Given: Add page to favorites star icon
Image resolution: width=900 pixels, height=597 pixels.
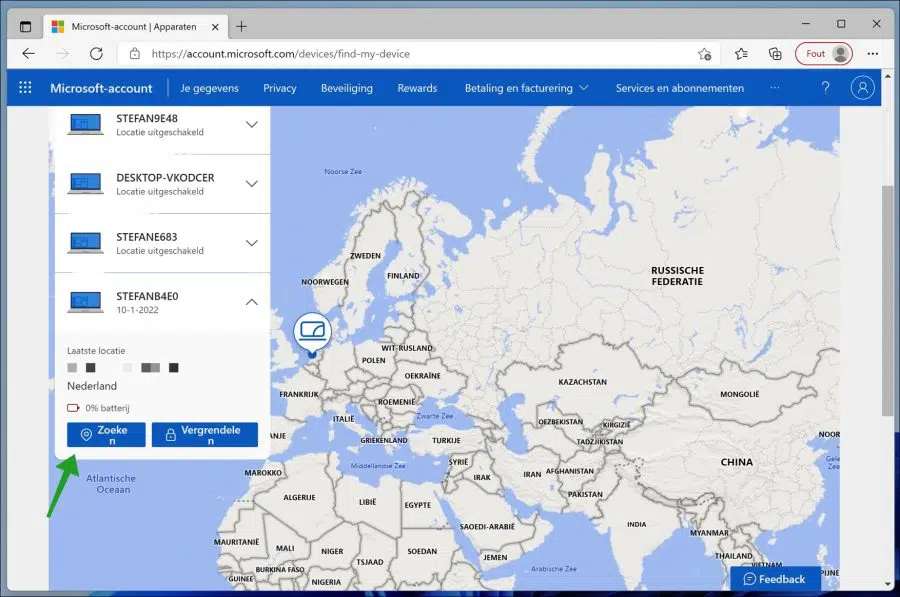Looking at the screenshot, I should click(x=705, y=54).
